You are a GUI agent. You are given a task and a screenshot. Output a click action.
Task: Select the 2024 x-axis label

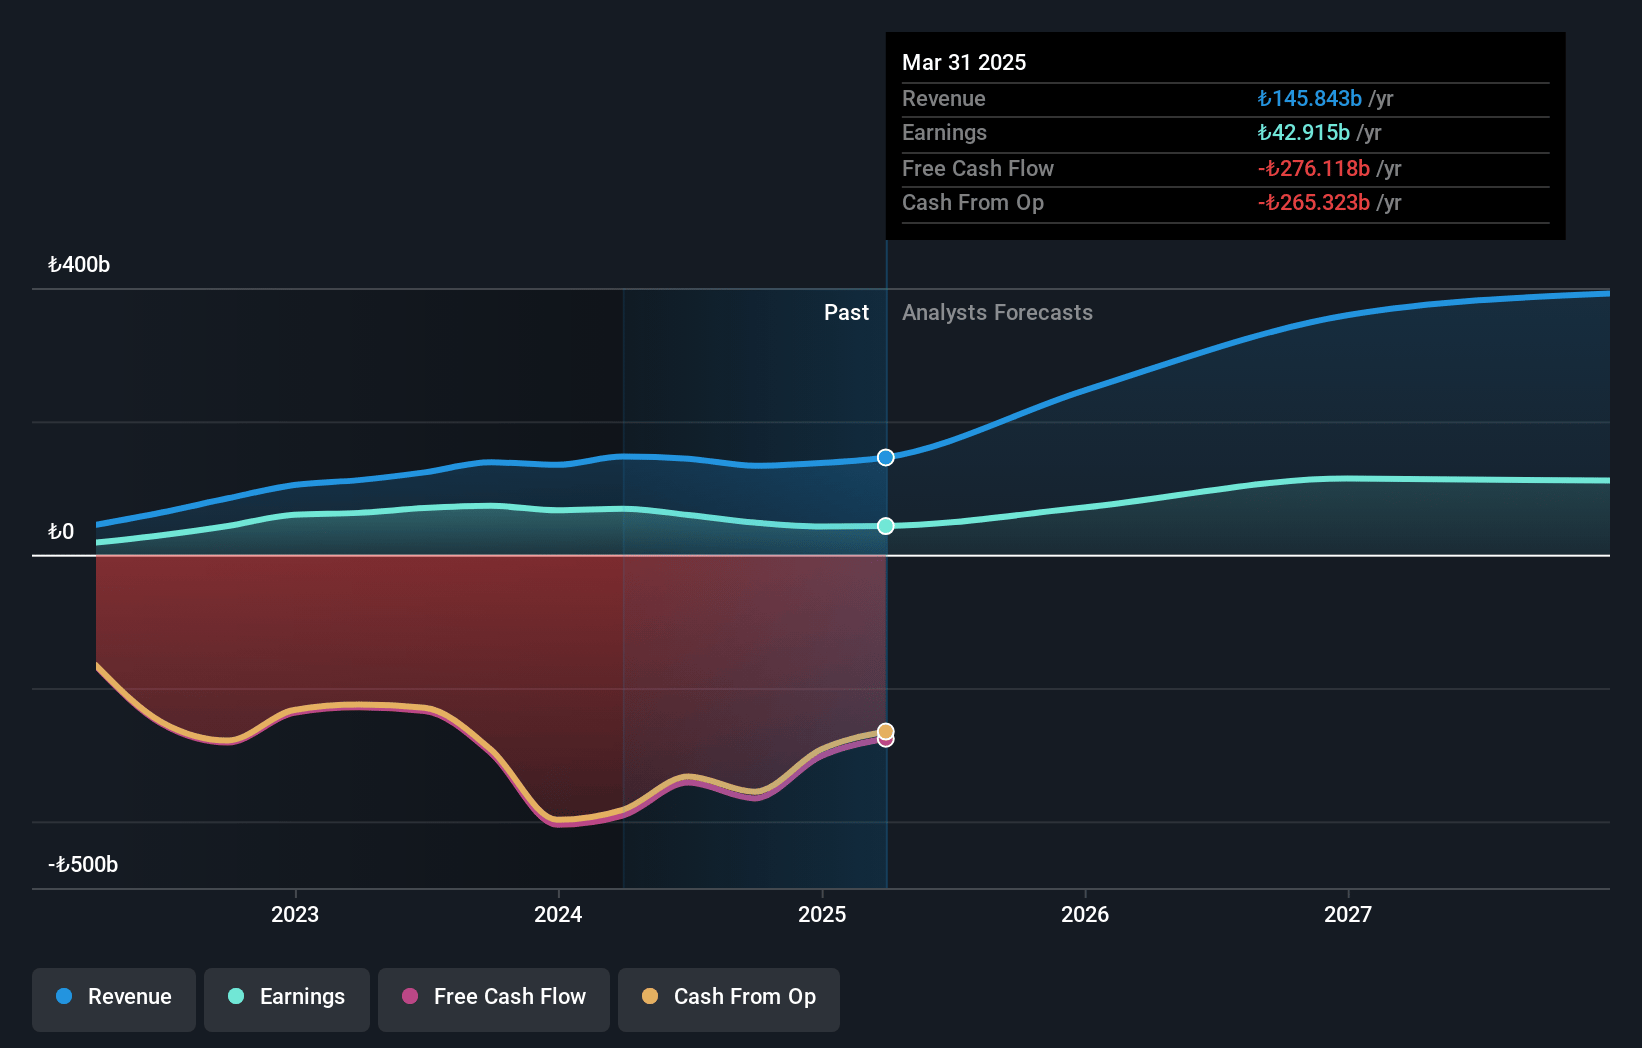coord(558,914)
